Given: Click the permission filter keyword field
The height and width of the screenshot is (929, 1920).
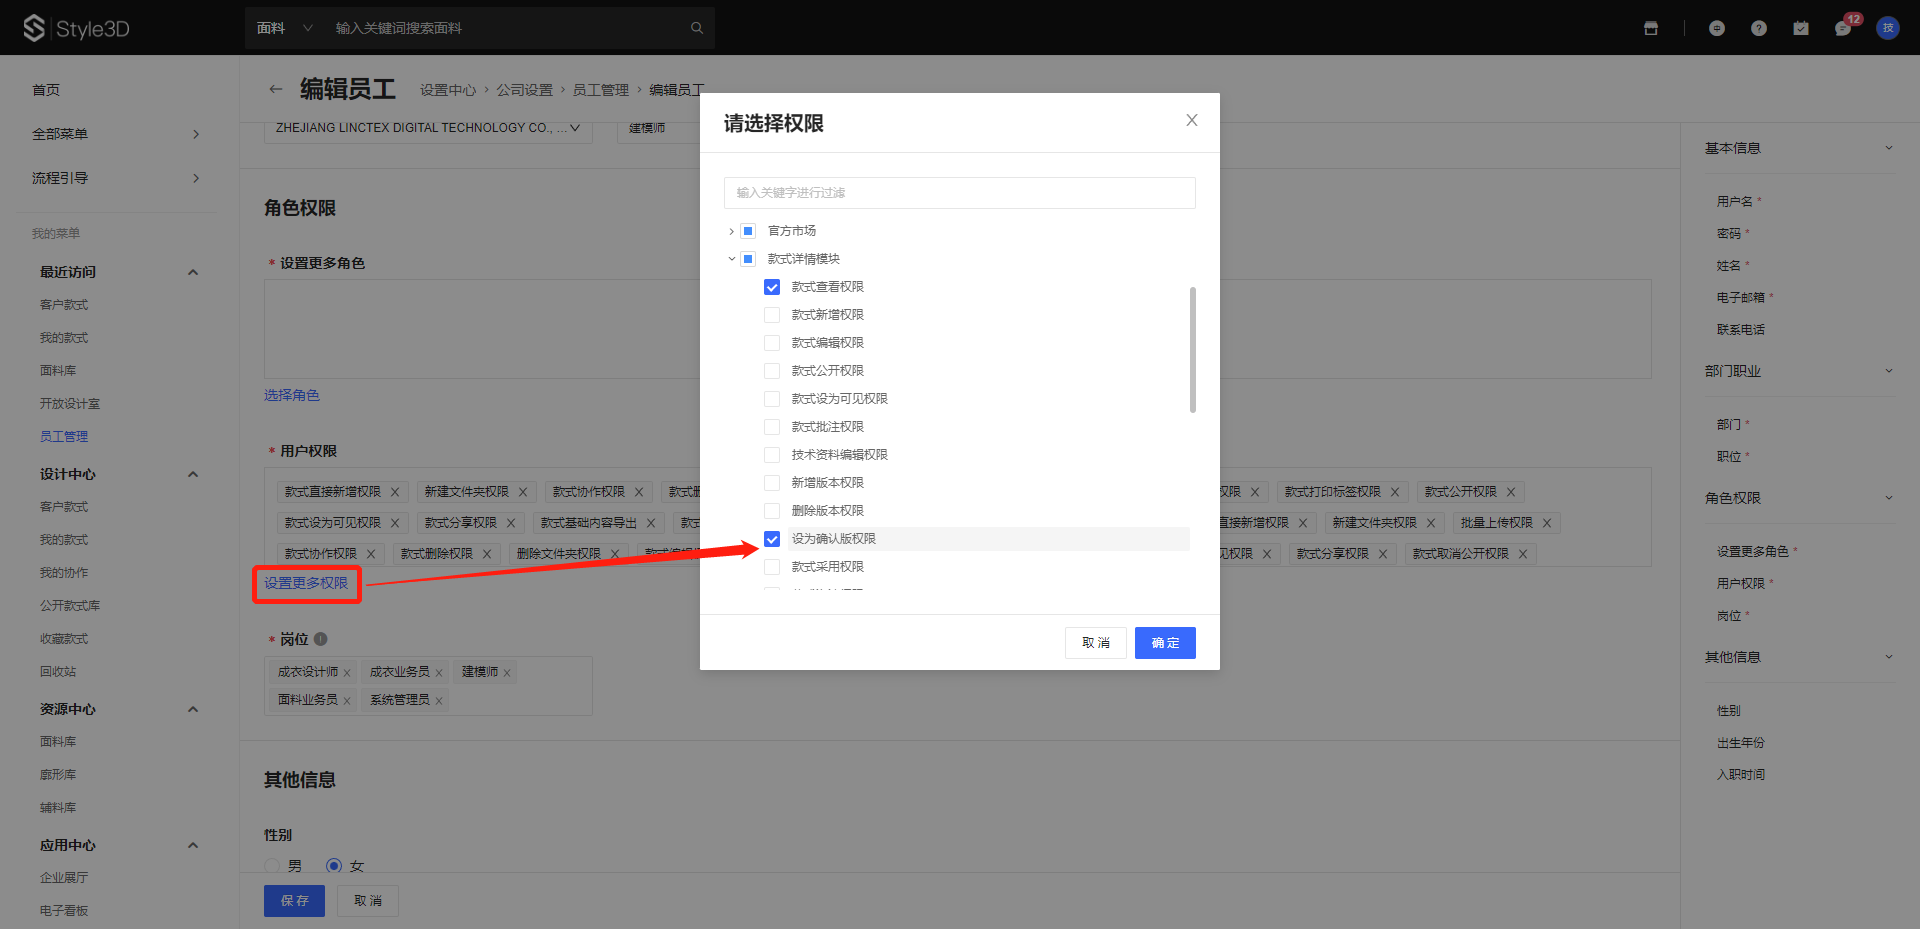Looking at the screenshot, I should tap(960, 193).
